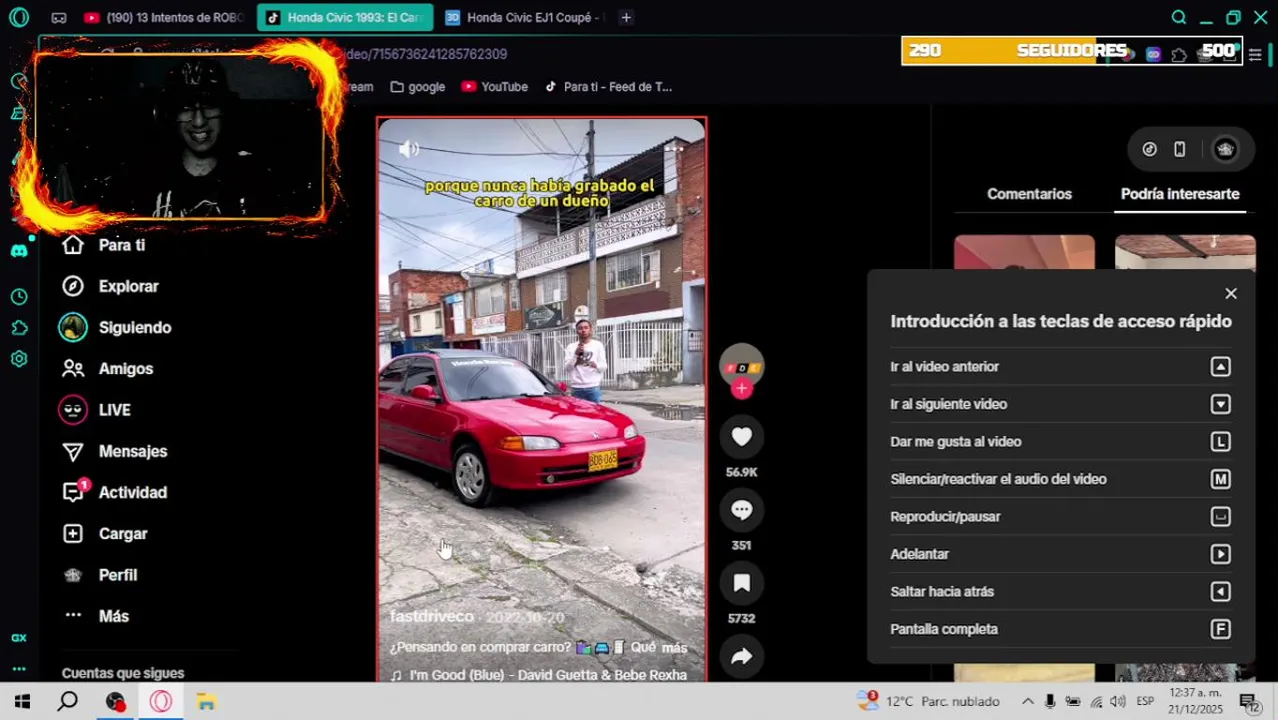Close the keyboard shortcuts popup
Screen dimensions: 1278x720
pos(1231,294)
